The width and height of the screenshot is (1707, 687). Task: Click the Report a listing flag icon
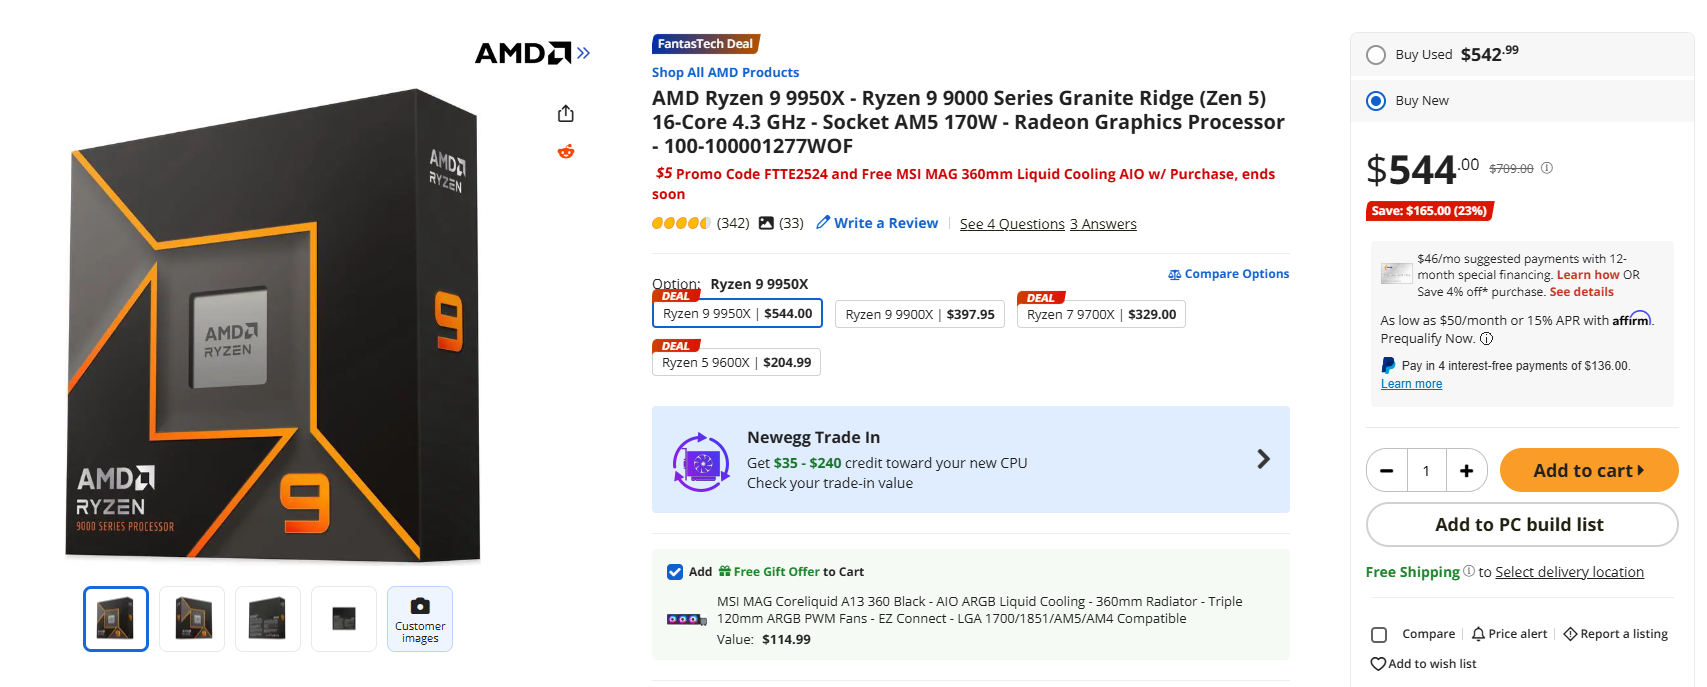pyautogui.click(x=1570, y=633)
